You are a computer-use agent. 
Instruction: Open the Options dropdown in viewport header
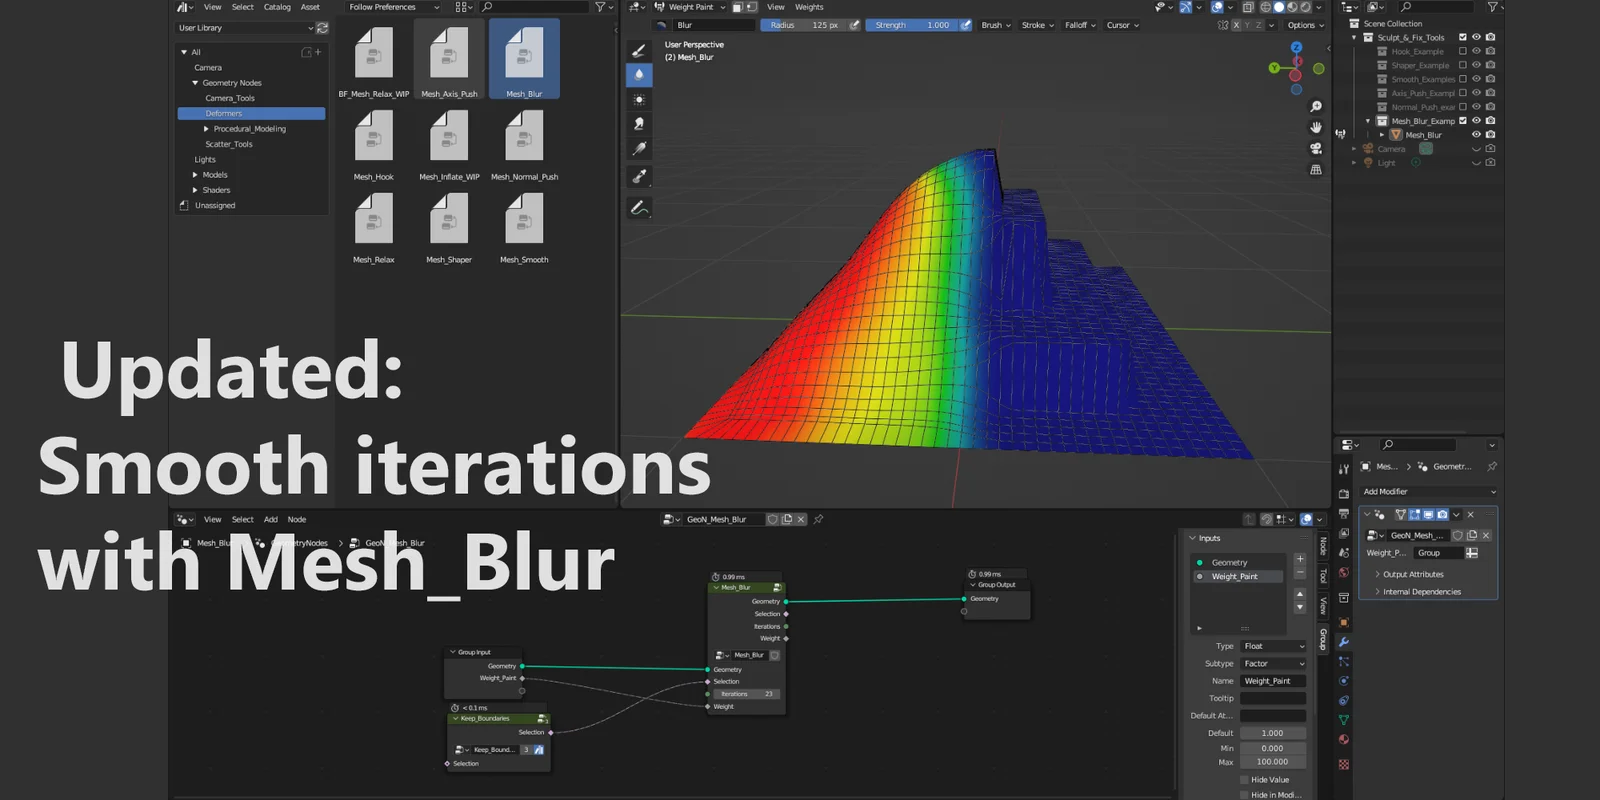[x=1305, y=25]
